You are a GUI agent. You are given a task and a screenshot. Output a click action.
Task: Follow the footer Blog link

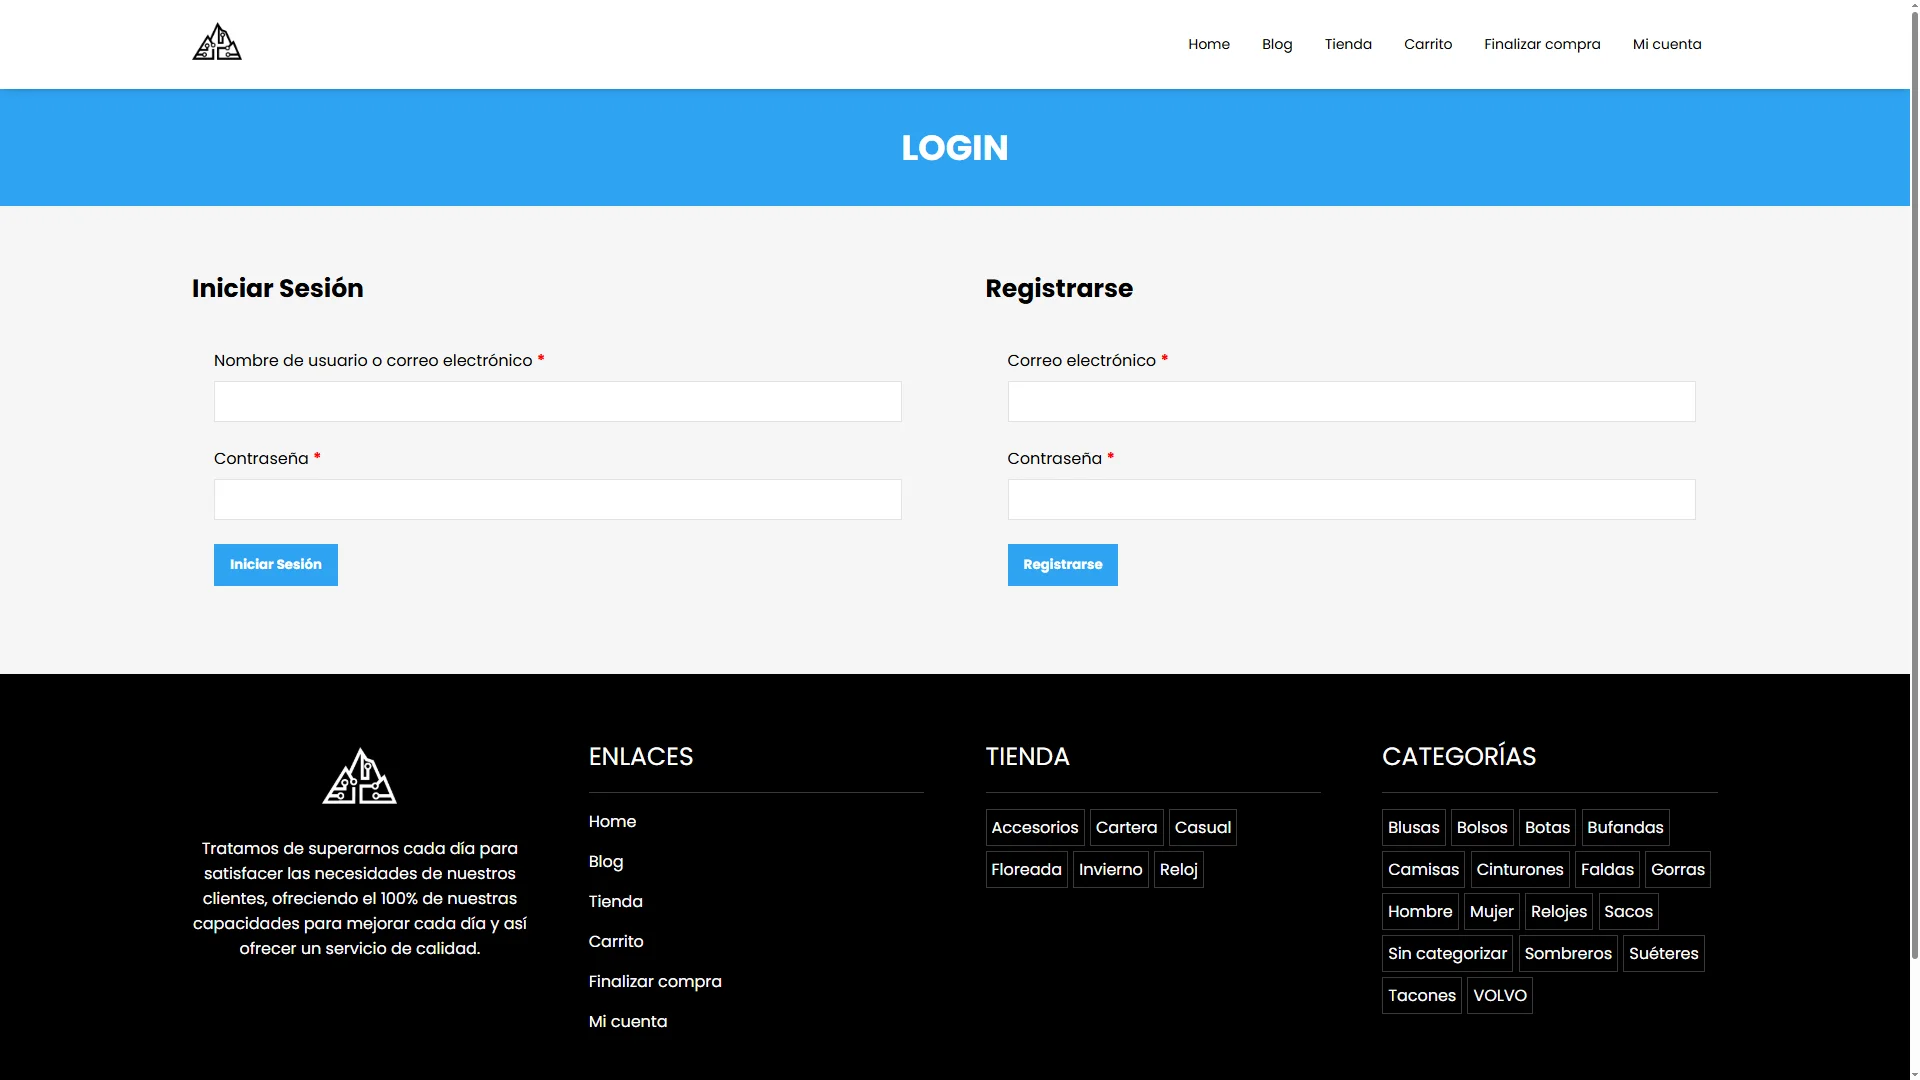point(606,861)
